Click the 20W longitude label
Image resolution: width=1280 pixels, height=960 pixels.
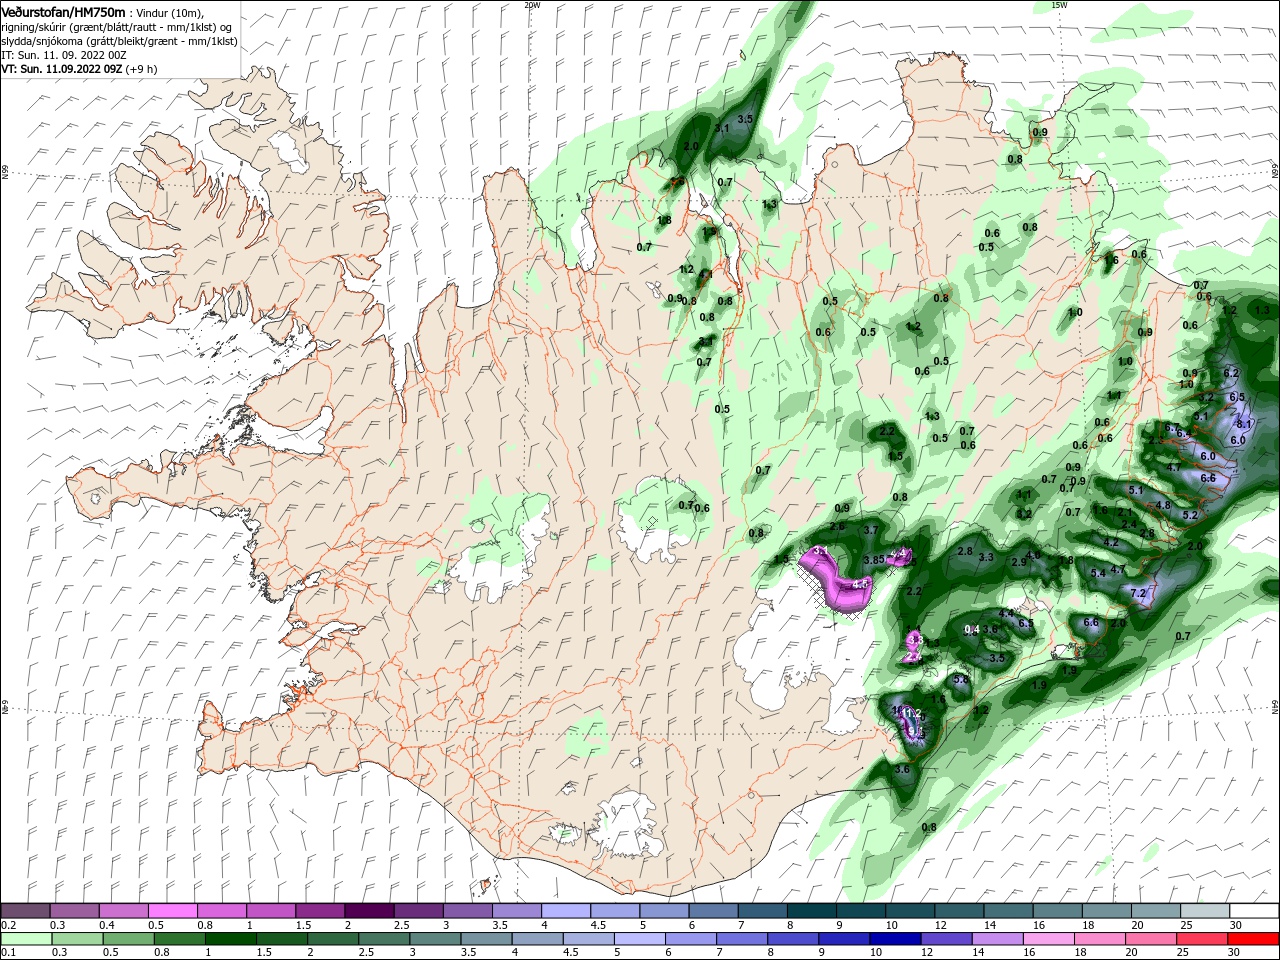coord(532,5)
